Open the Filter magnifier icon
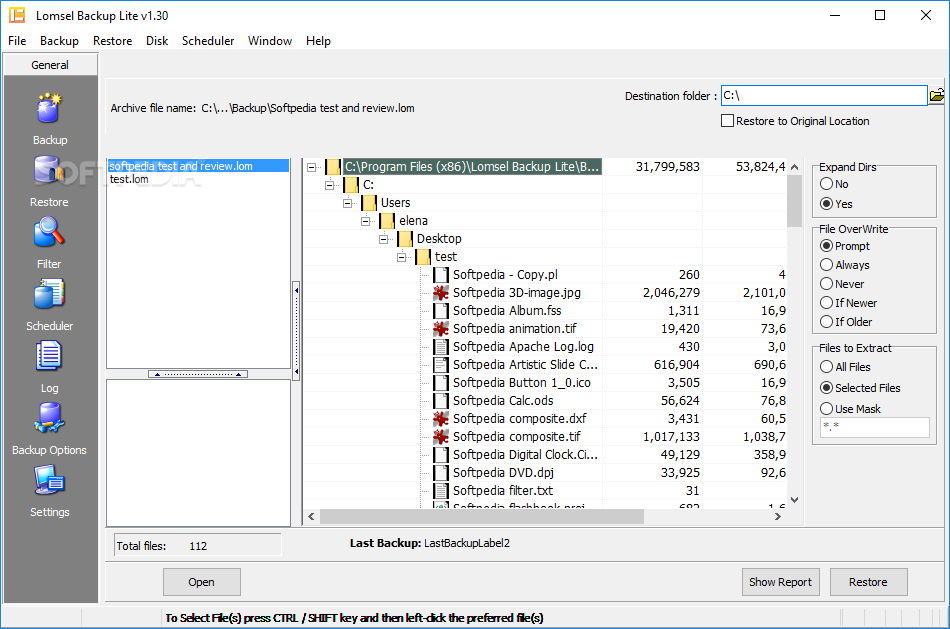Image resolution: width=950 pixels, height=629 pixels. 49,233
